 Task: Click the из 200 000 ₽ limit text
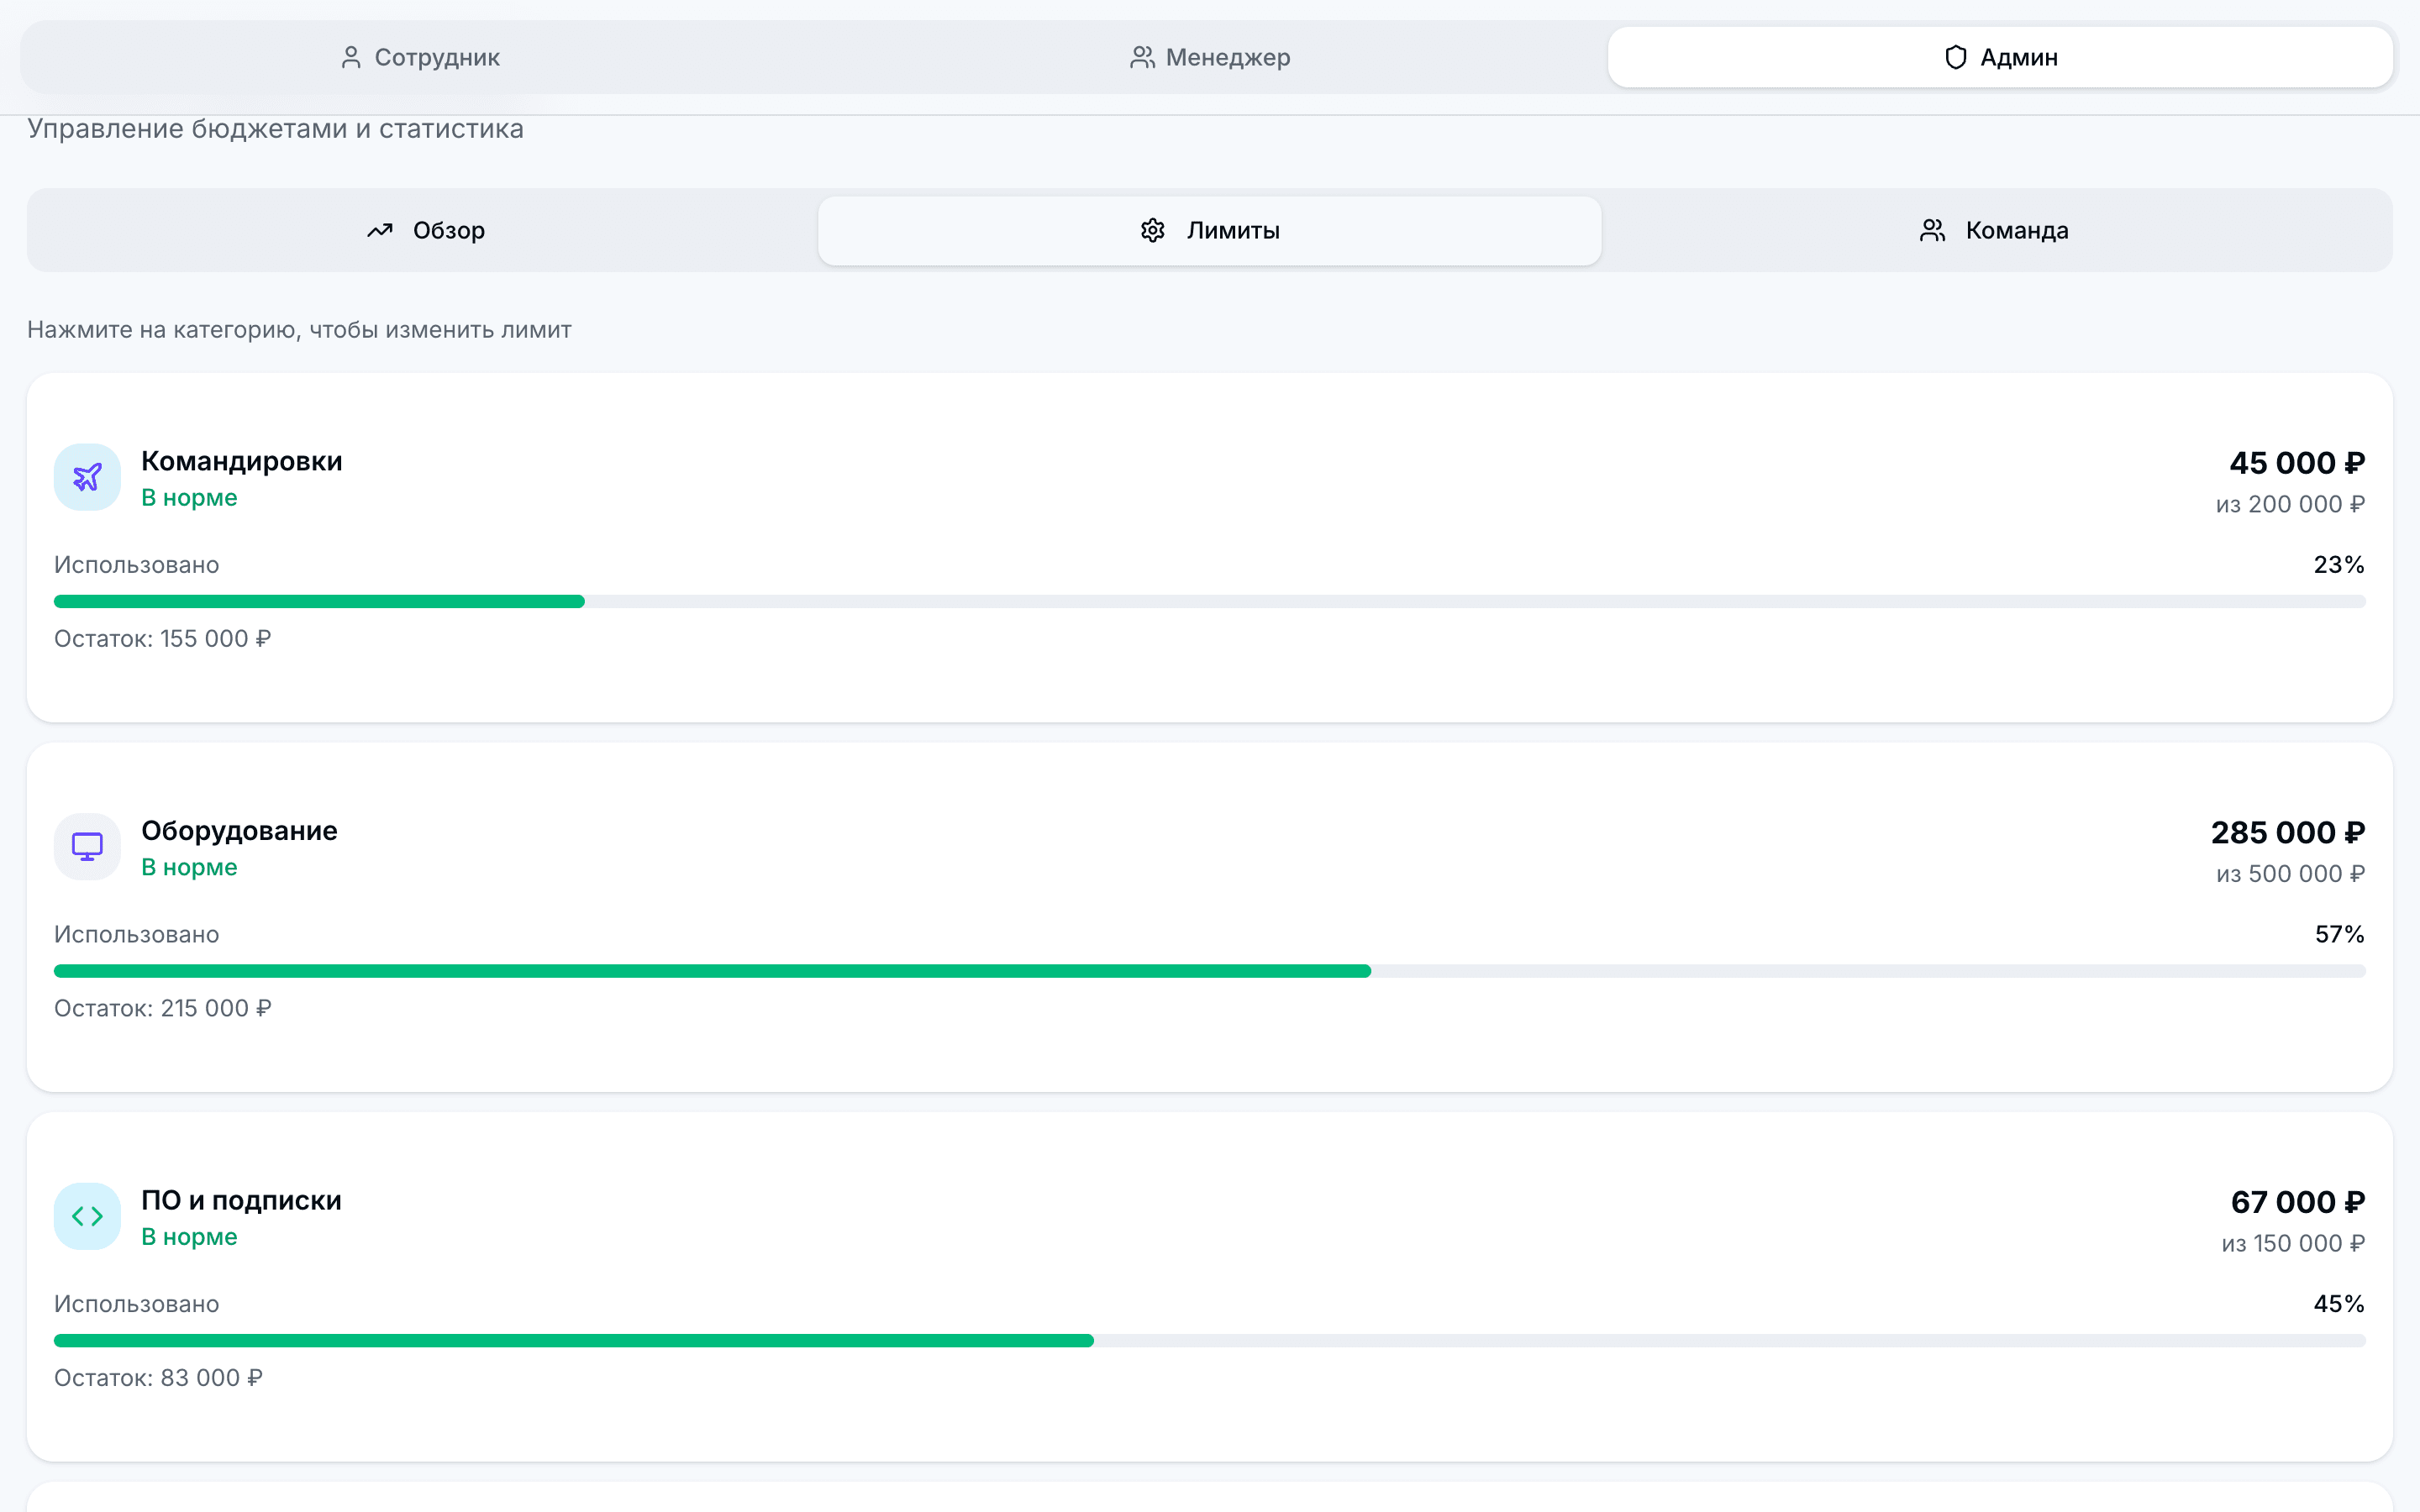pos(2290,504)
